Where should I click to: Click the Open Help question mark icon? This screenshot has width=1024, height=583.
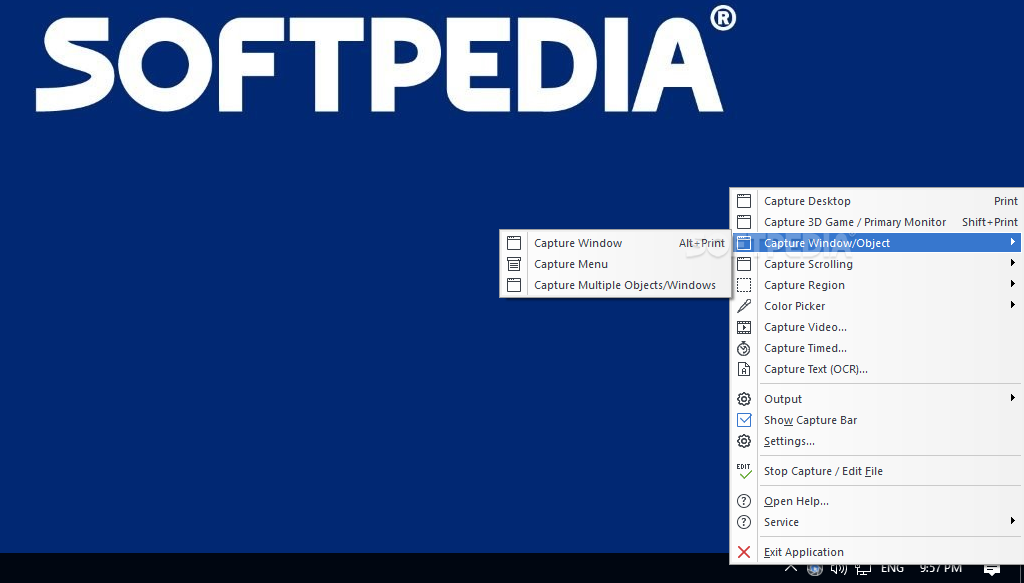tap(744, 501)
